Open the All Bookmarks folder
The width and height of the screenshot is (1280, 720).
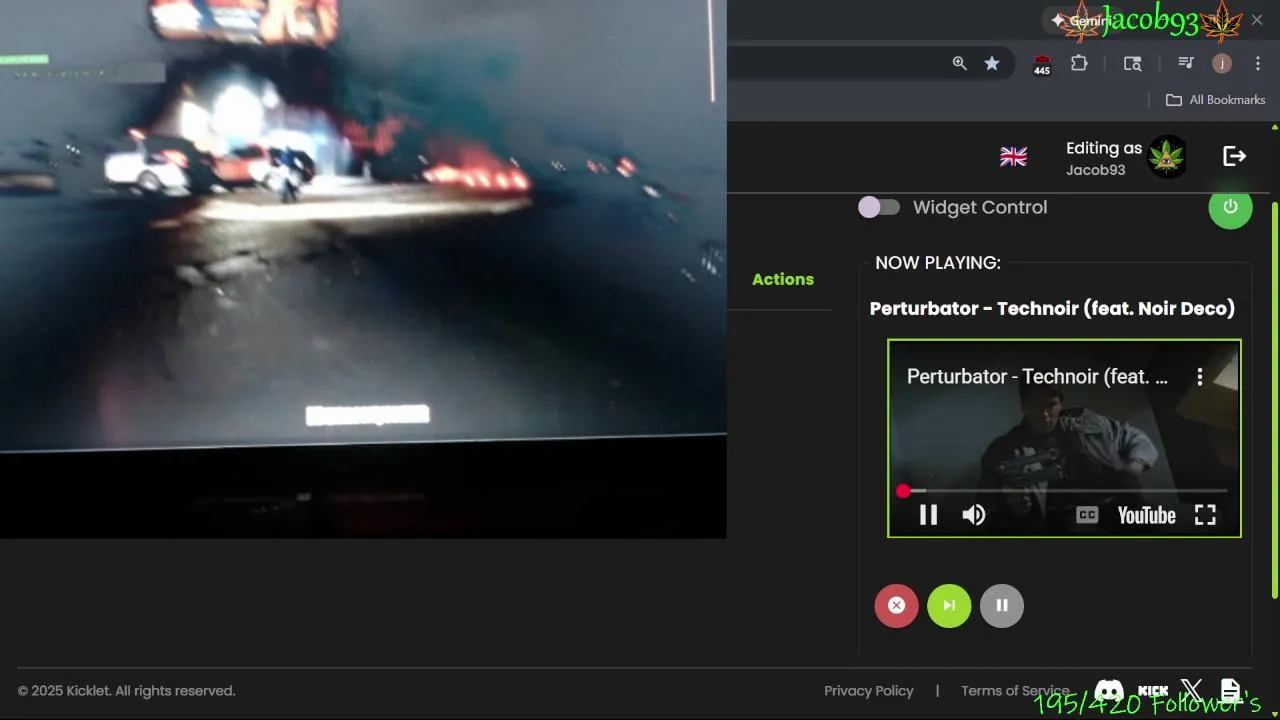pyautogui.click(x=1216, y=100)
